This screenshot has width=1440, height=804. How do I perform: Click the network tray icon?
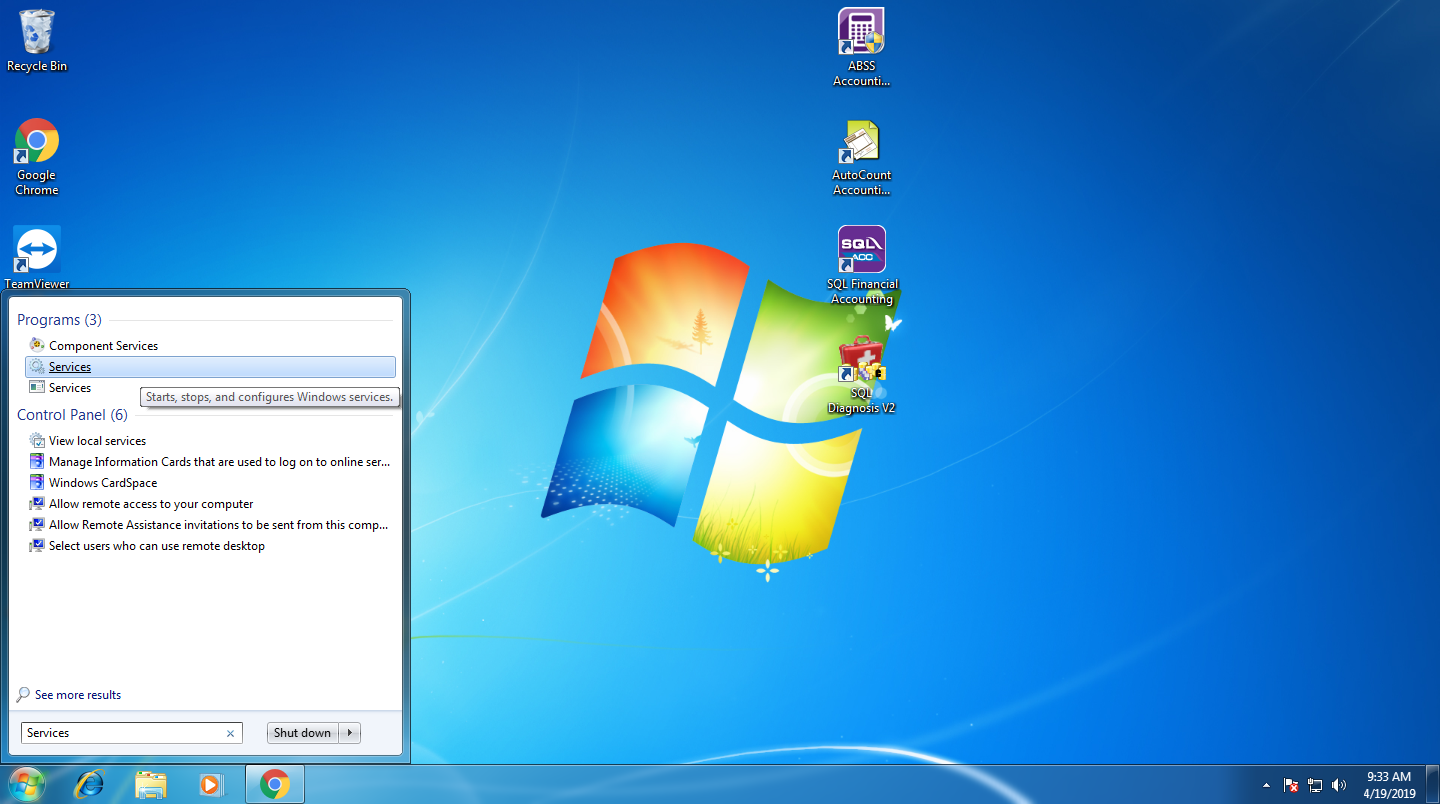coord(1315,785)
